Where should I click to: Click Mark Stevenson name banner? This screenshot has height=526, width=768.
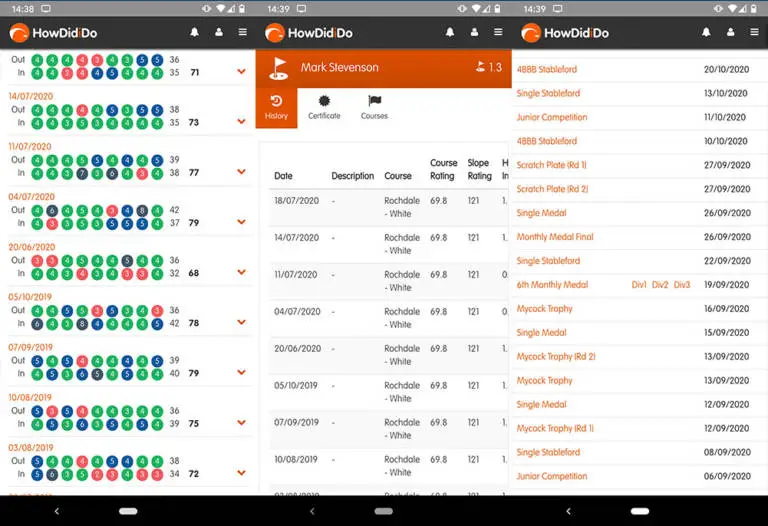(x=339, y=68)
